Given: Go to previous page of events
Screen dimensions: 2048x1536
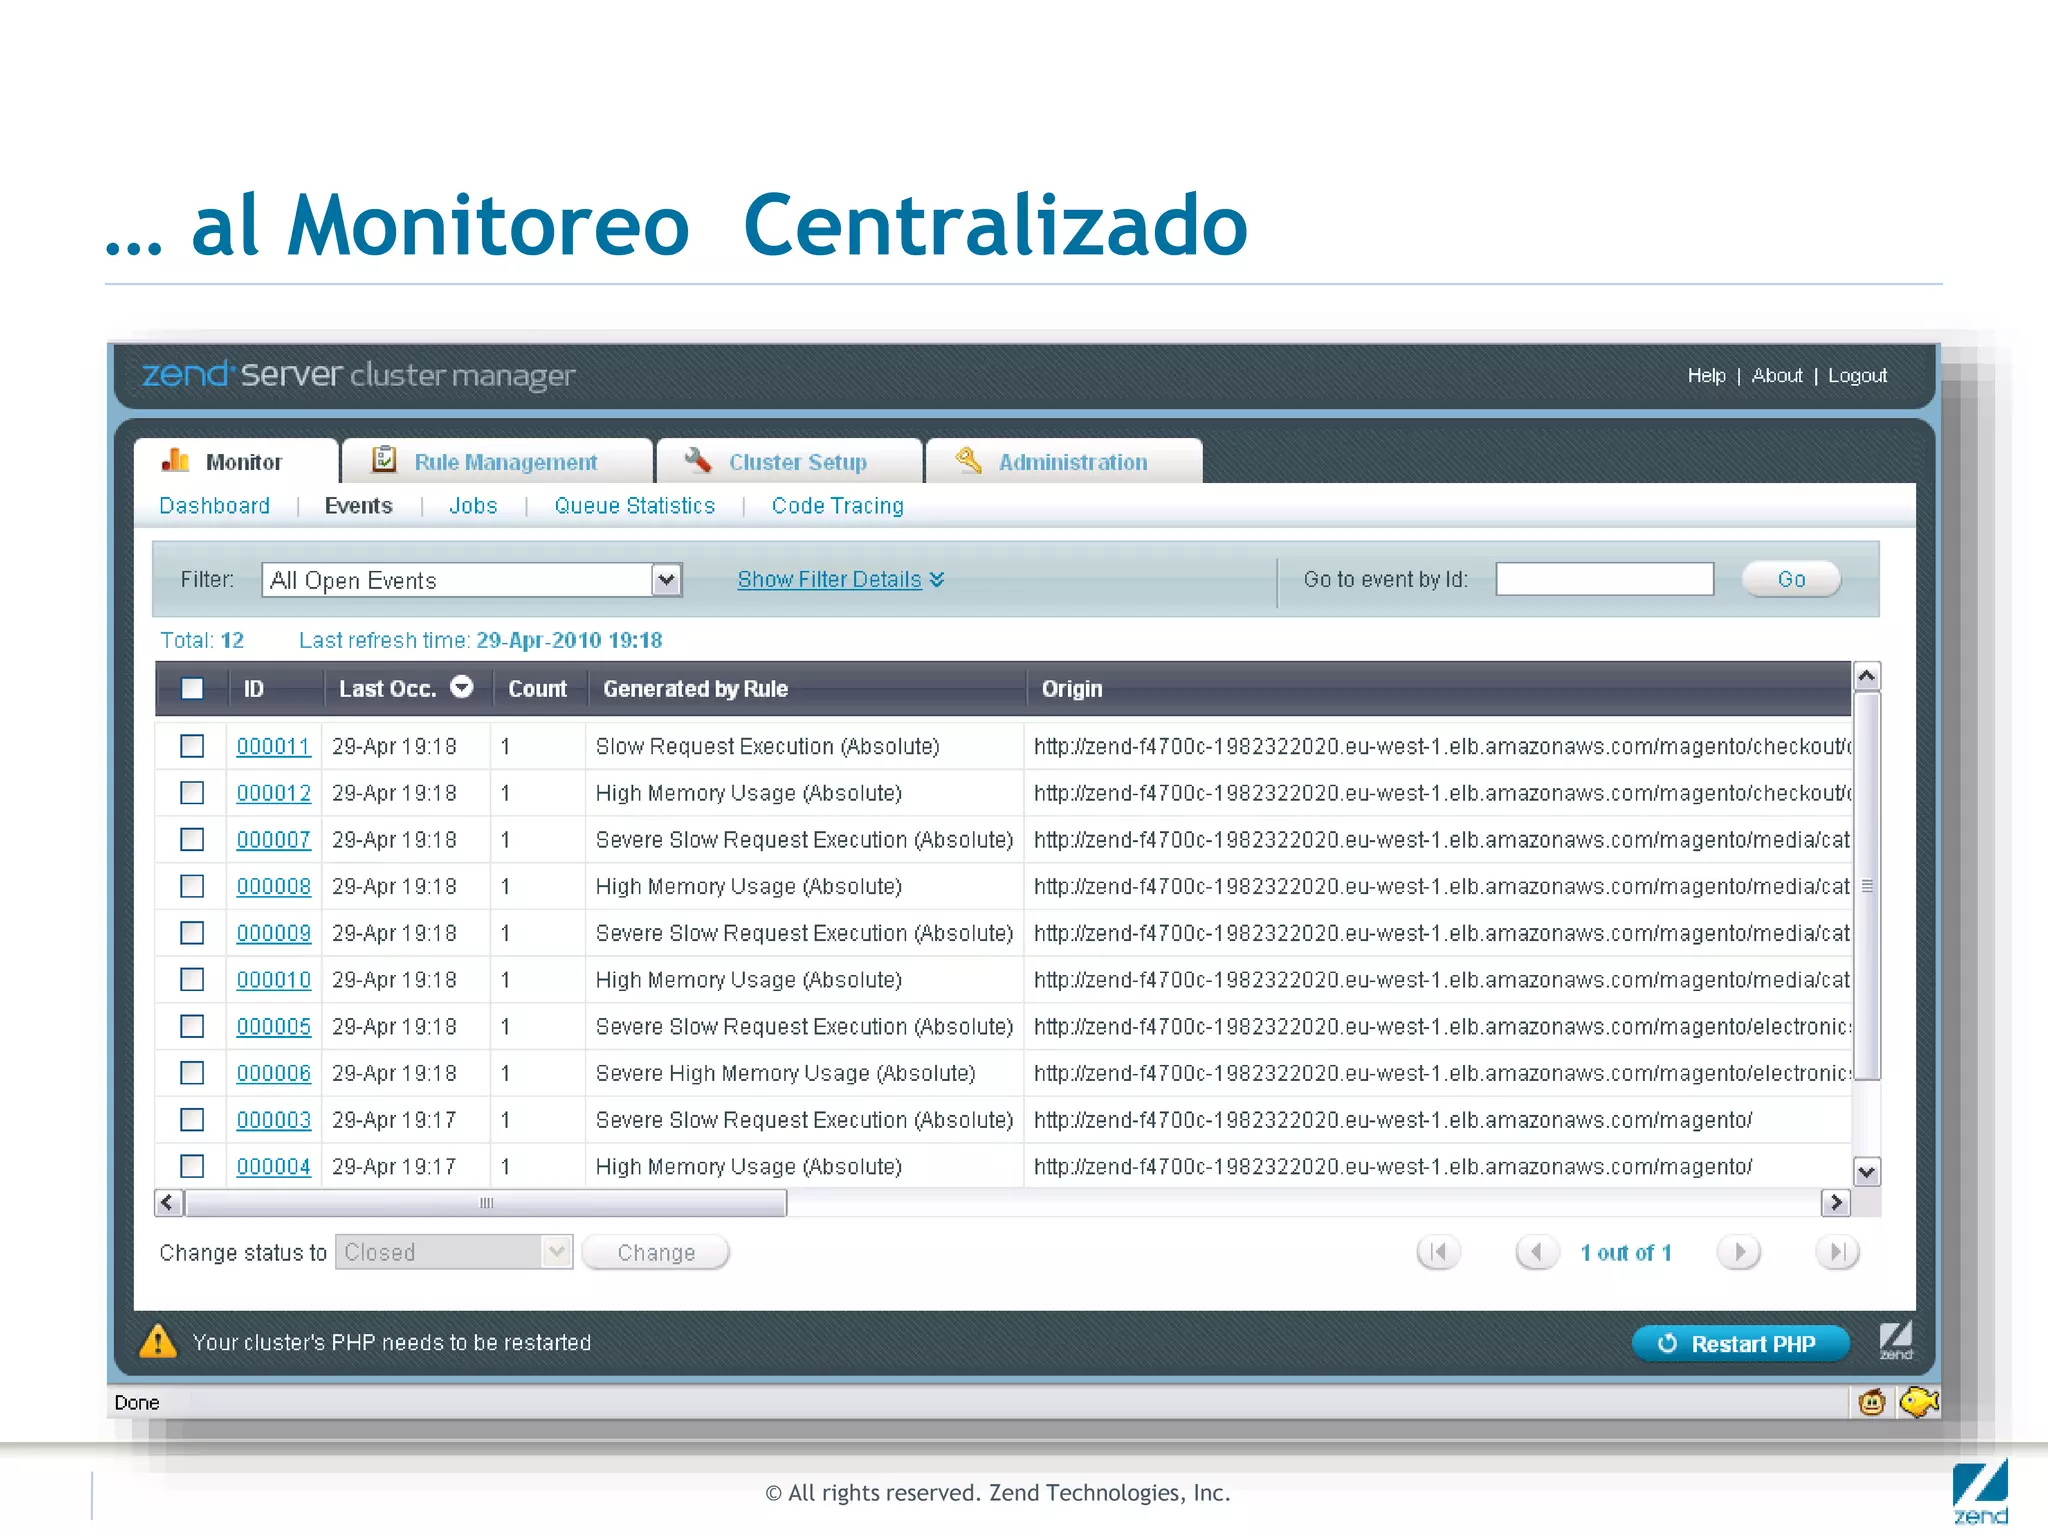Looking at the screenshot, I should pyautogui.click(x=1537, y=1252).
